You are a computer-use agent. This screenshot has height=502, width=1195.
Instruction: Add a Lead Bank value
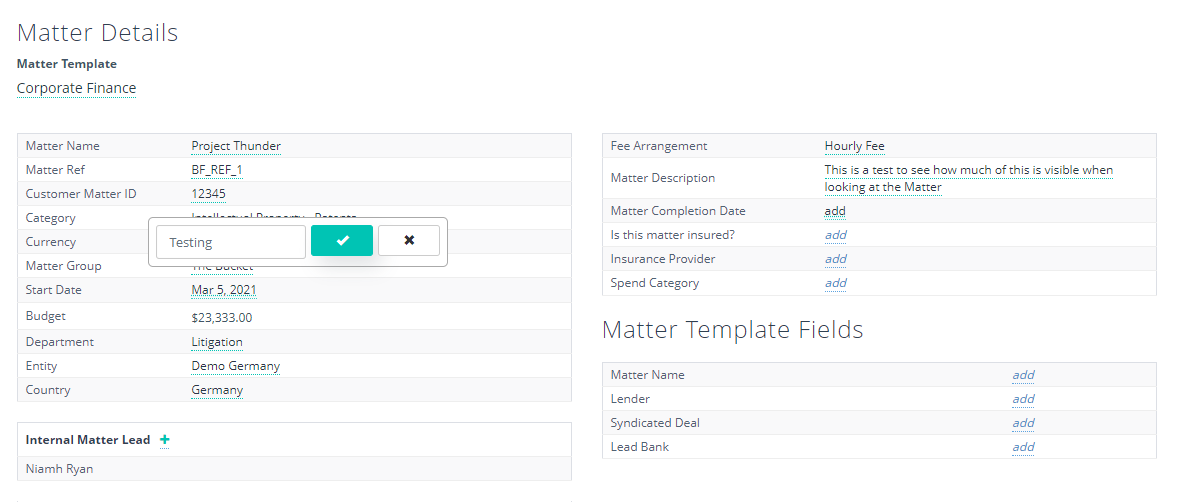click(1022, 447)
